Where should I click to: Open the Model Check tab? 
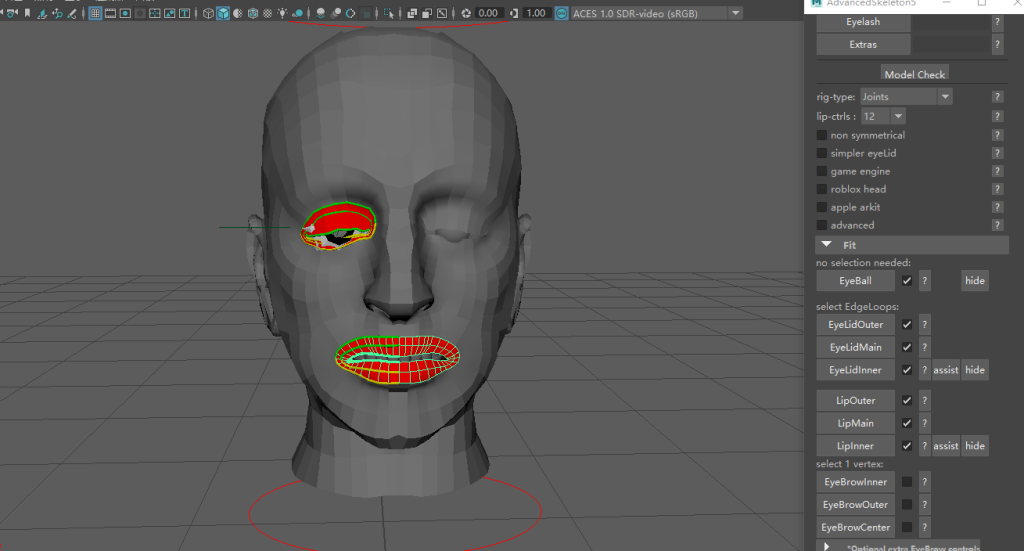point(914,74)
